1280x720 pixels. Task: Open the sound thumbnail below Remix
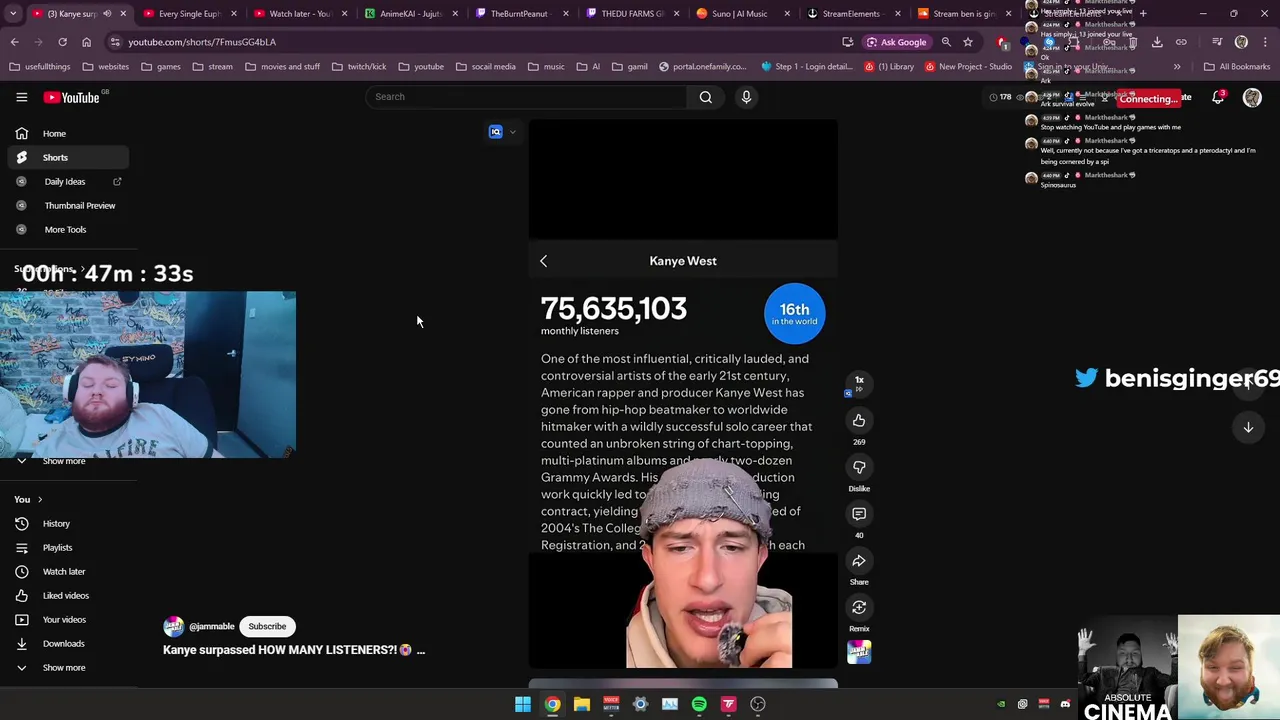[859, 652]
